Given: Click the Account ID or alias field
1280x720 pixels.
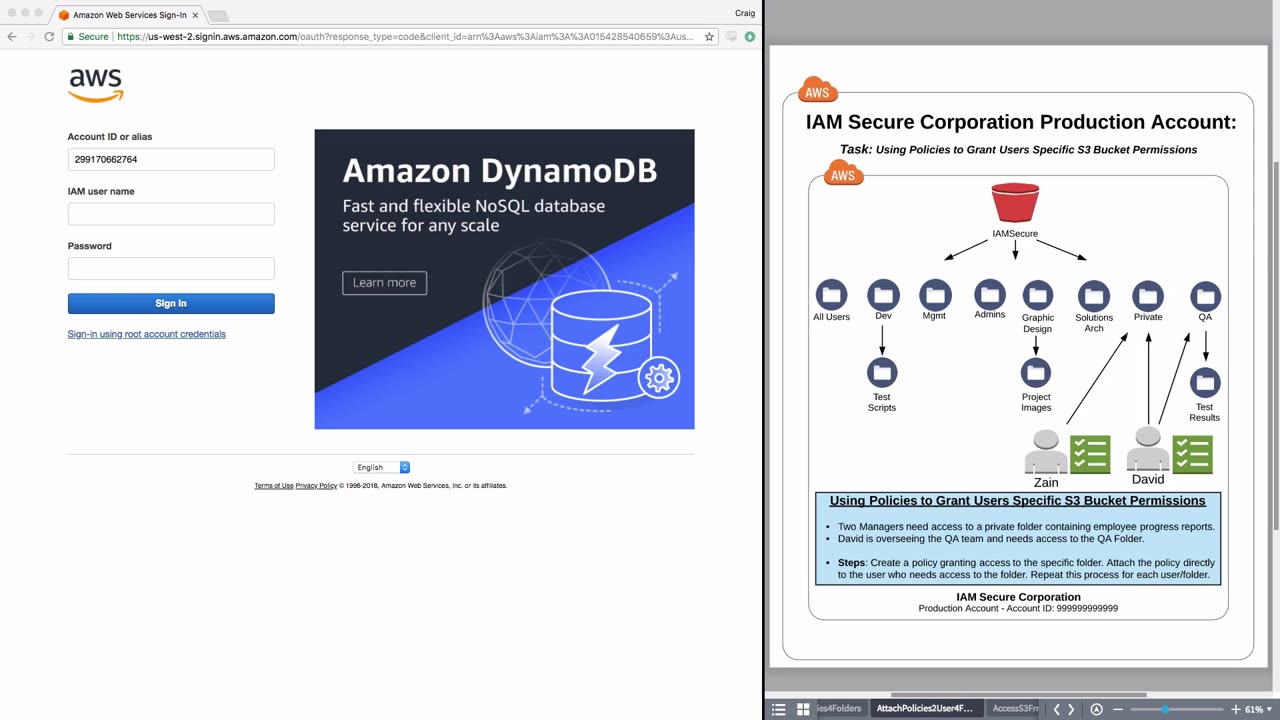Looking at the screenshot, I should tap(171, 159).
